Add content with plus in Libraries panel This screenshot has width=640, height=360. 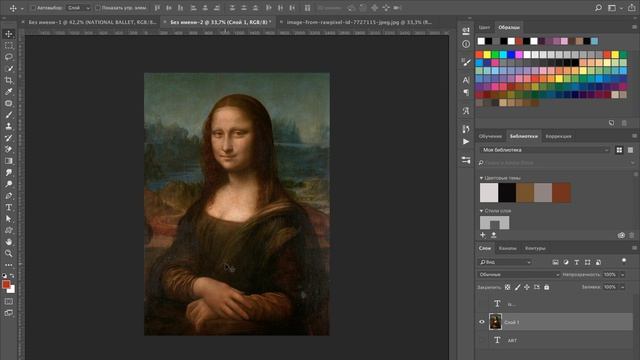point(483,235)
